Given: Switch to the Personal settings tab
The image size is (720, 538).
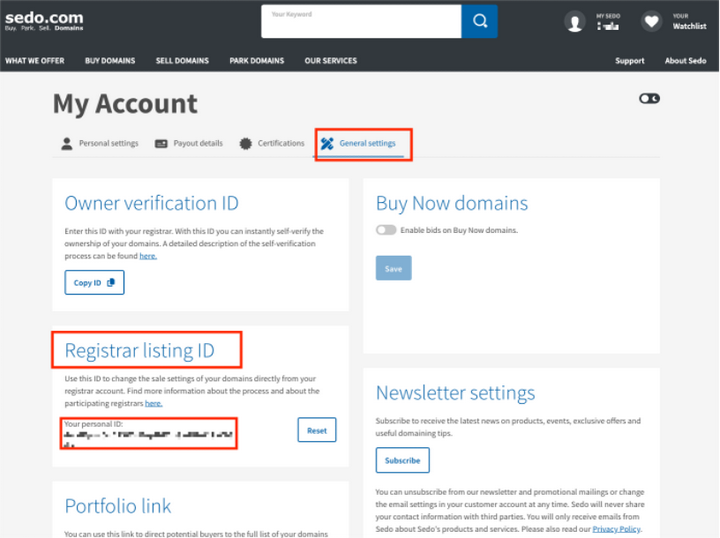Looking at the screenshot, I should [100, 144].
